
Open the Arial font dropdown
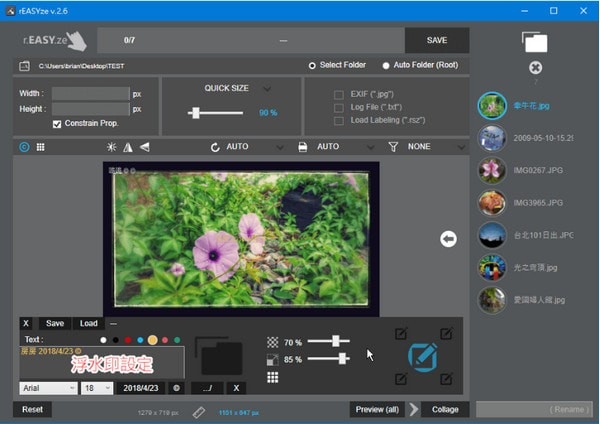click(47, 387)
